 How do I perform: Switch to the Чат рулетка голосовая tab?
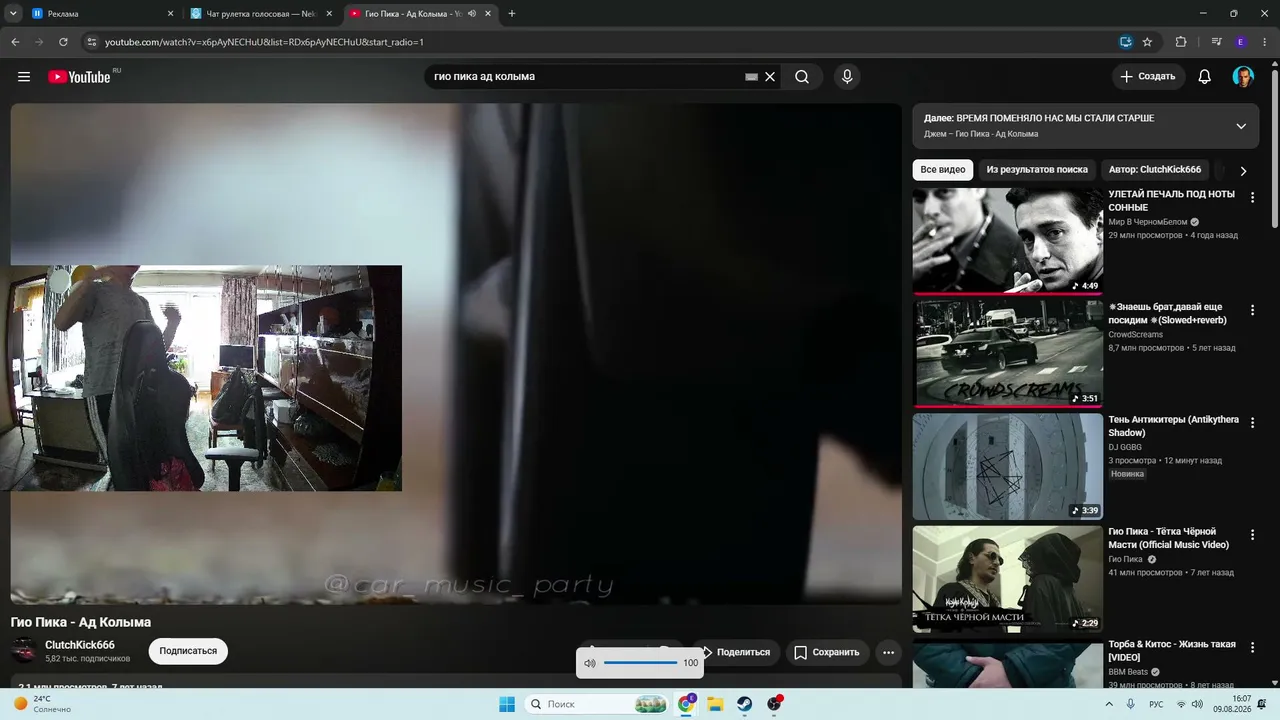point(262,14)
